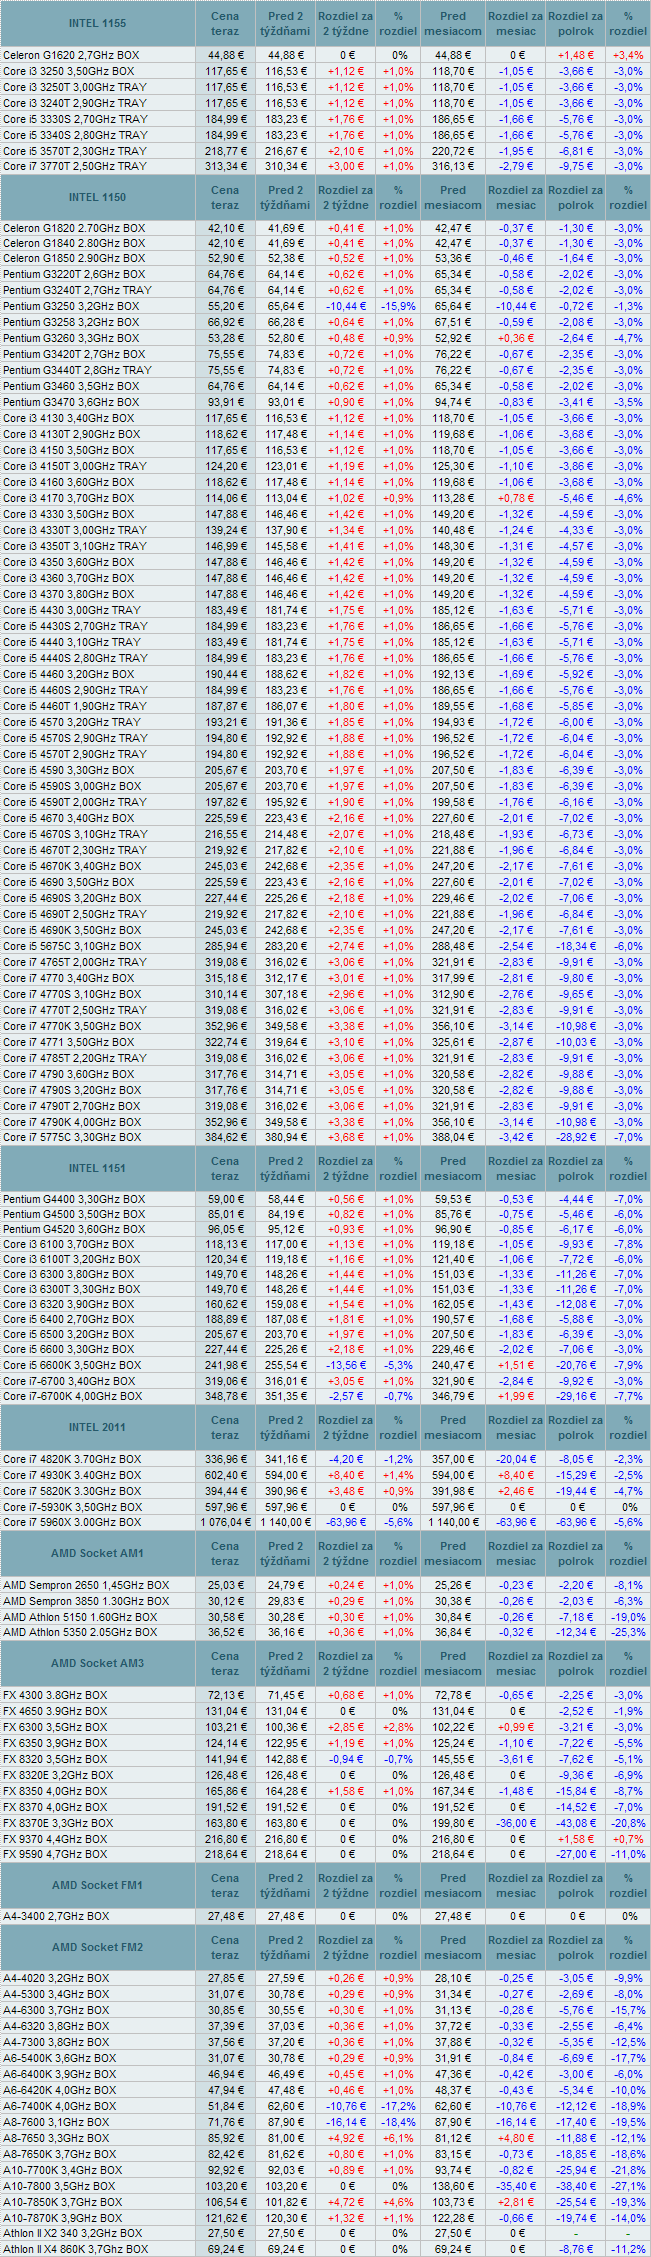Click A8-7650 3,3GHz BOX name
This screenshot has height=2257, width=651.
click(56, 2138)
